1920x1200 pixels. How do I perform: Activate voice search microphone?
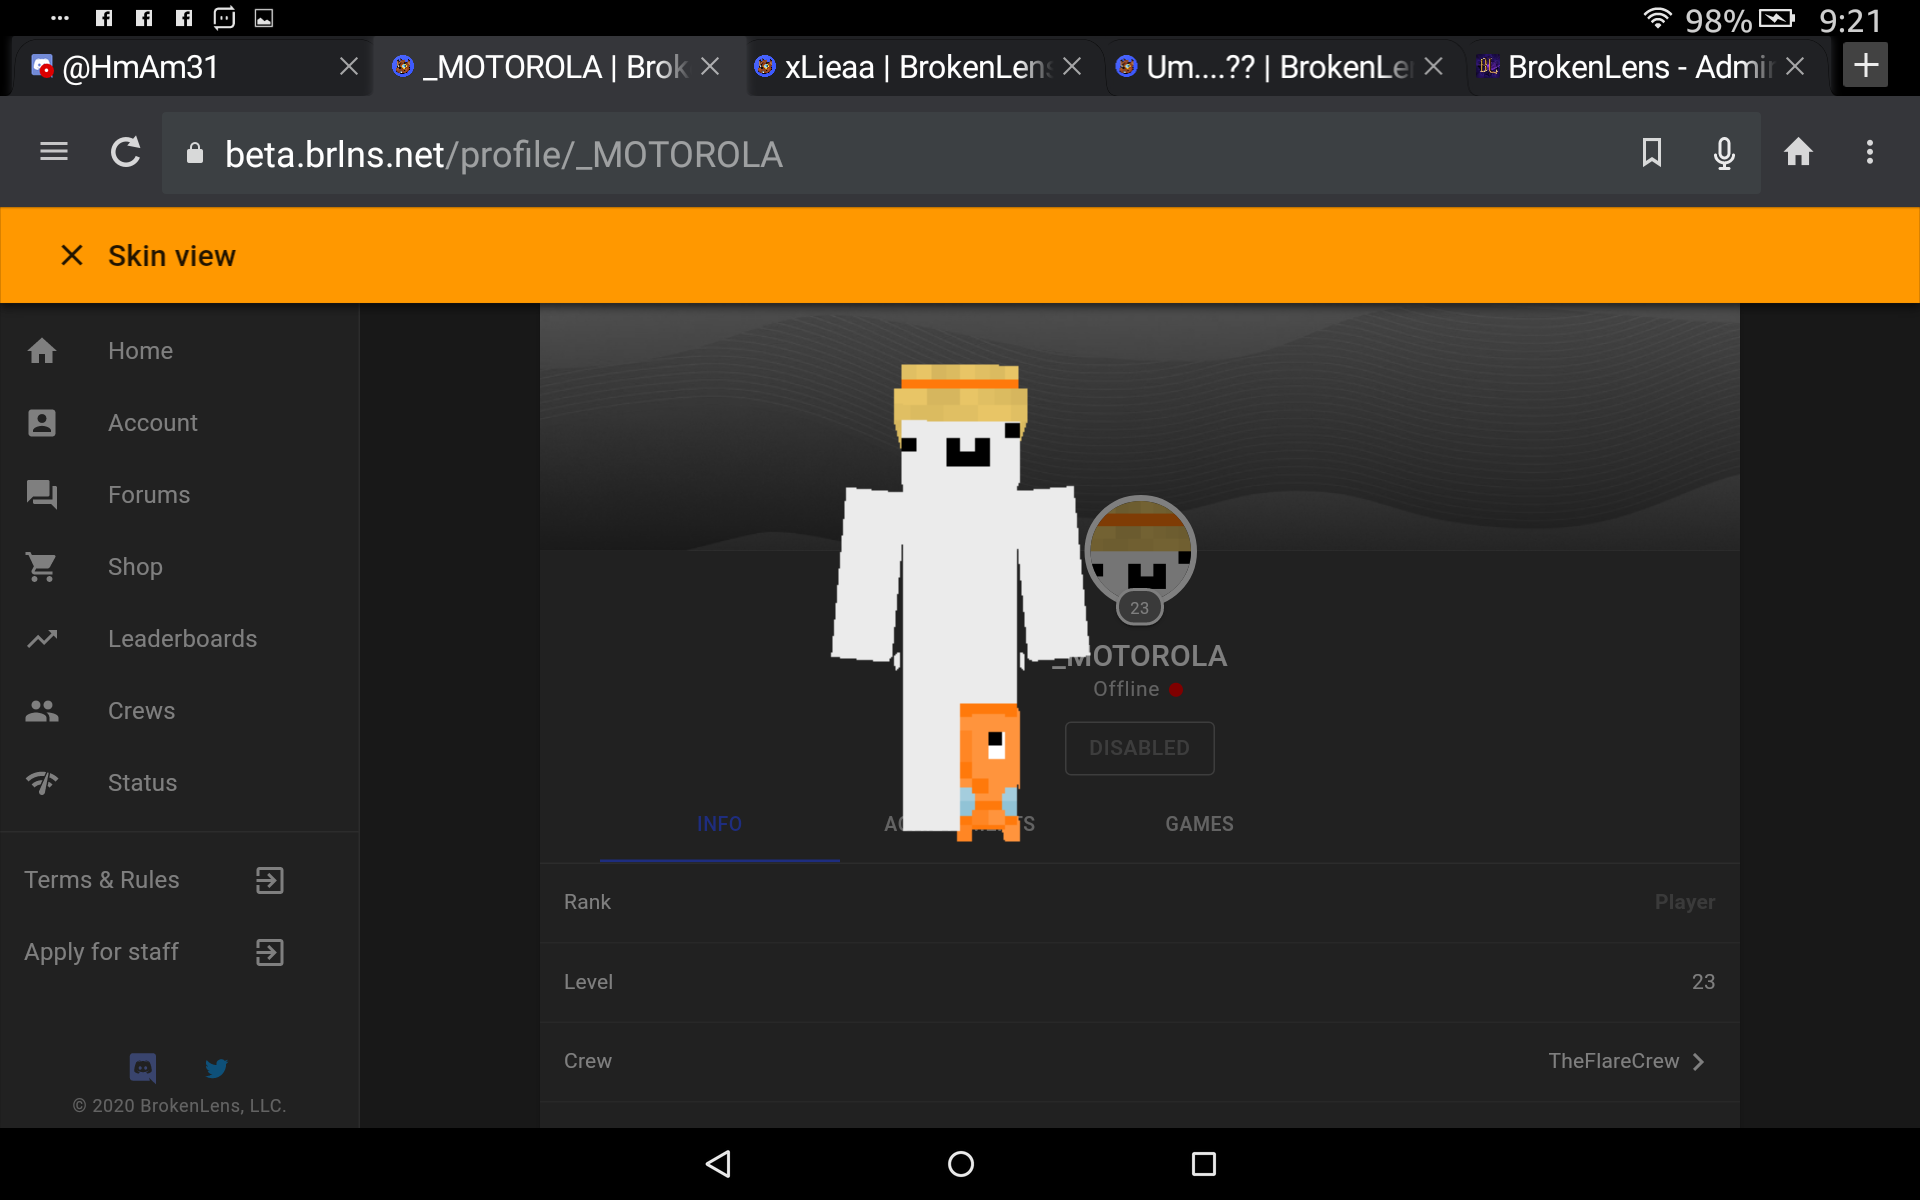tap(1724, 153)
